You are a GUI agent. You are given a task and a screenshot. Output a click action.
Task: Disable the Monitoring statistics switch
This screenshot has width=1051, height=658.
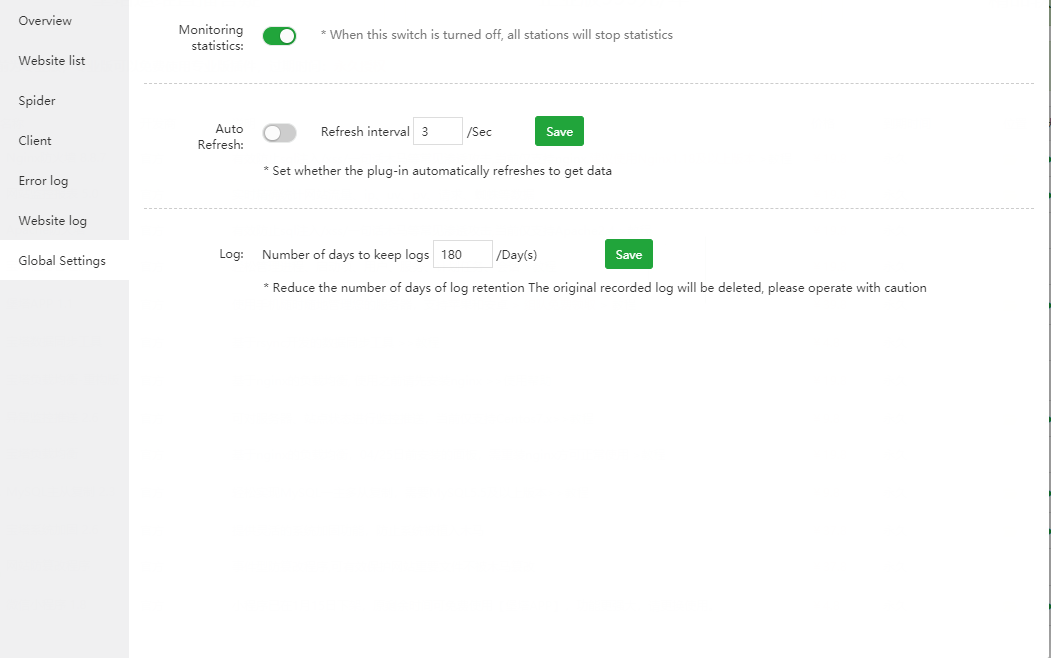coord(279,36)
